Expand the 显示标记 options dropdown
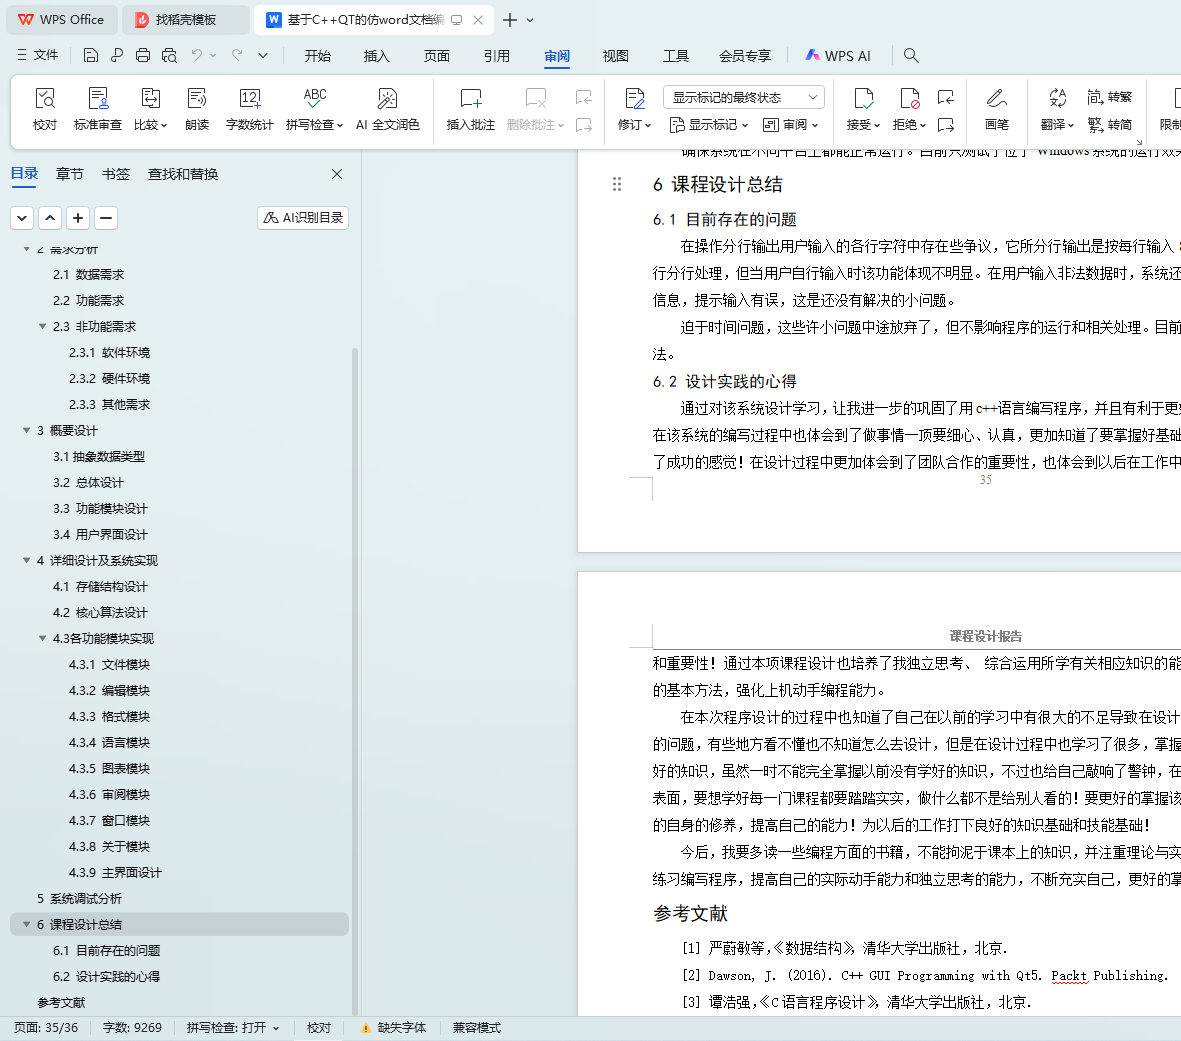This screenshot has height=1041, width=1181. pos(709,124)
